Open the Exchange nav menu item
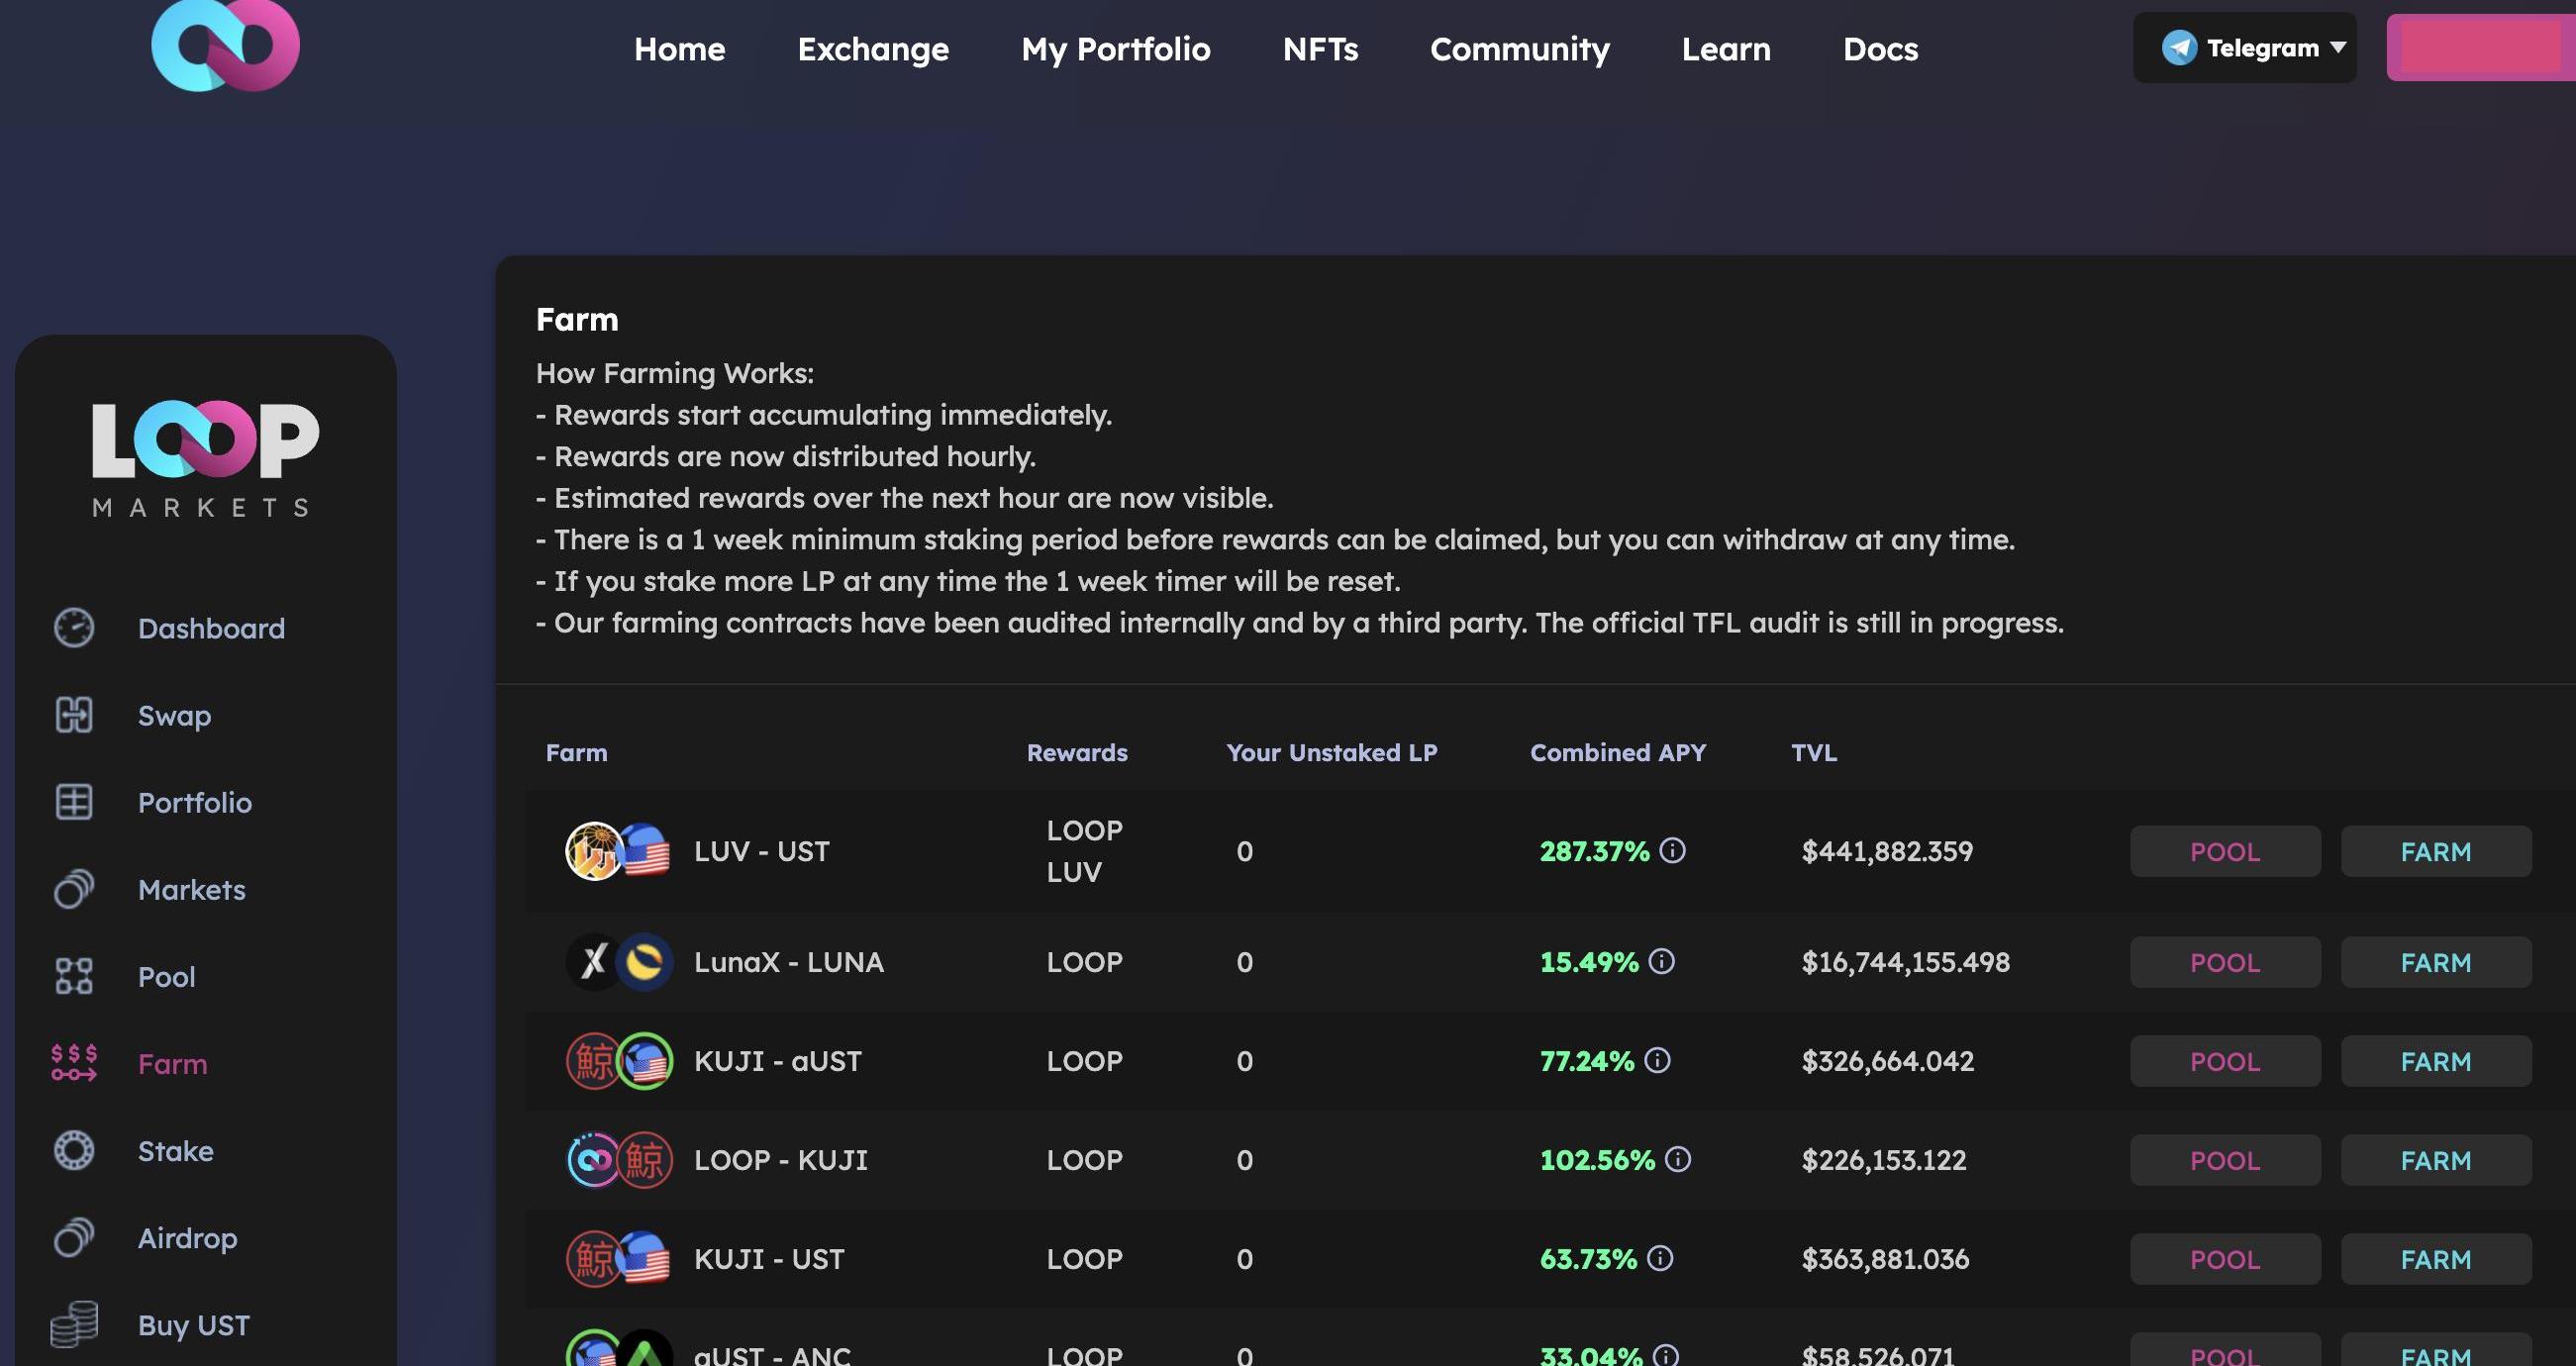2576x1366 pixels. [x=872, y=49]
